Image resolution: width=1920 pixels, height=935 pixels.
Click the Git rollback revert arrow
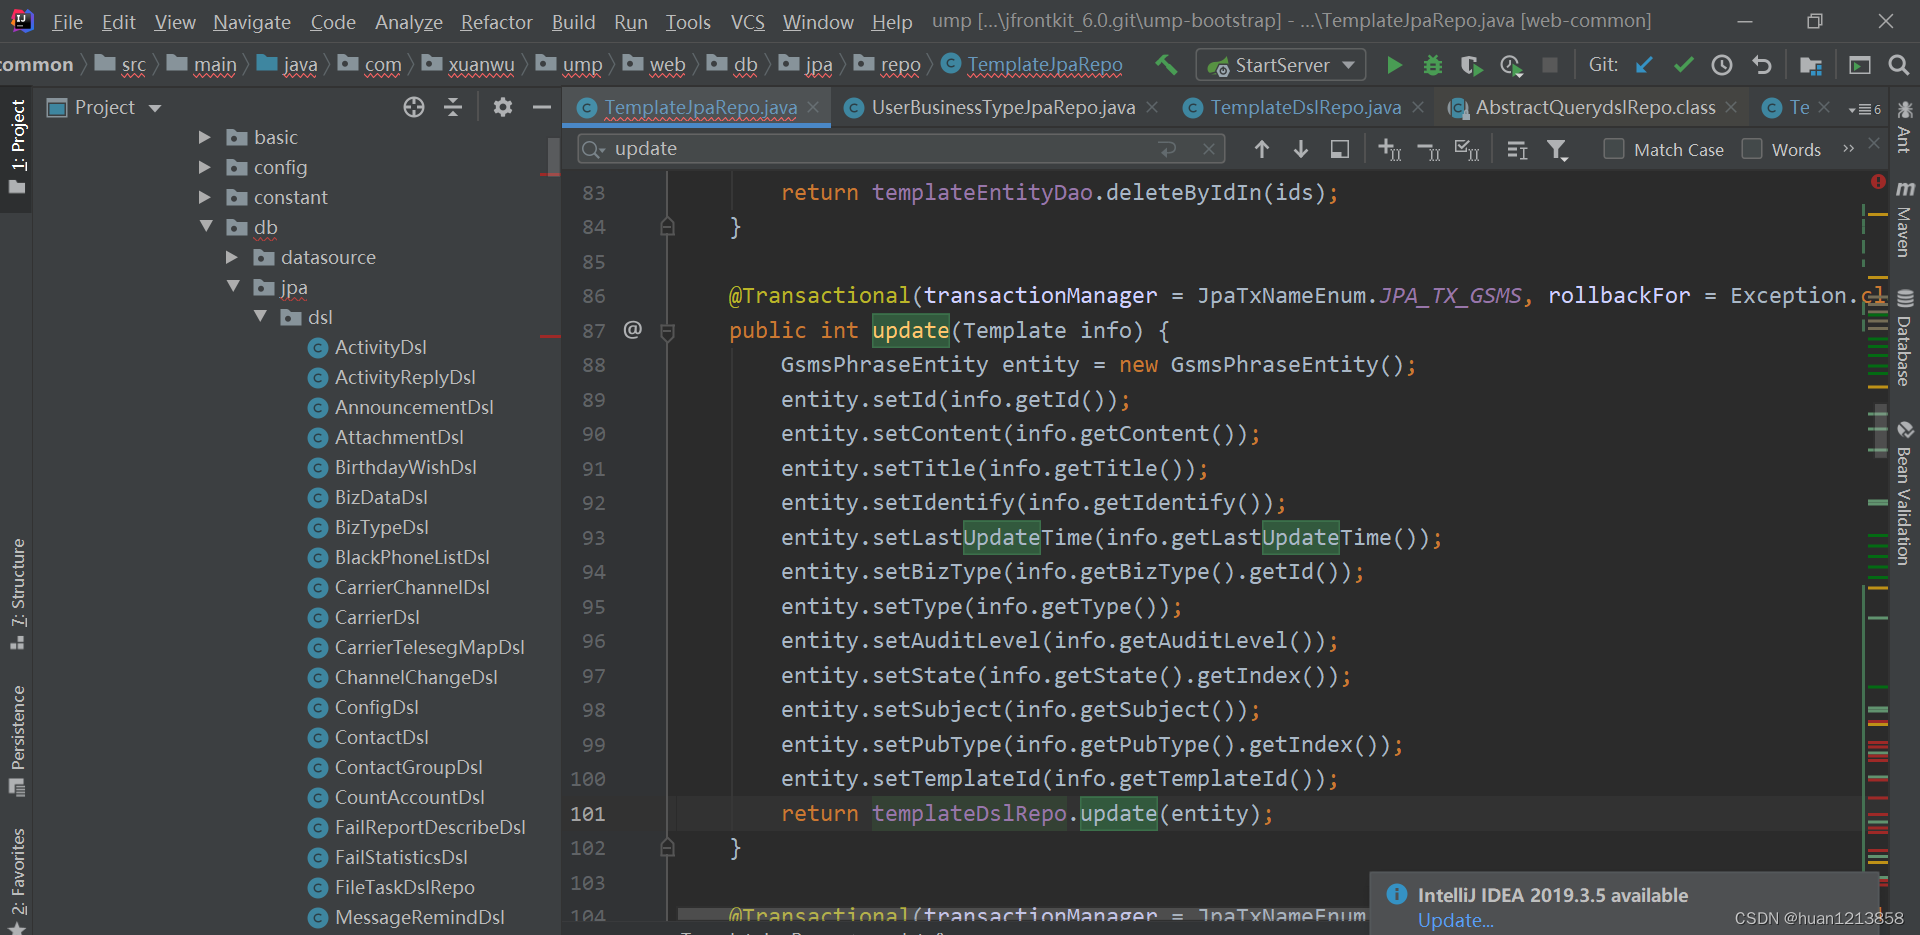point(1761,65)
